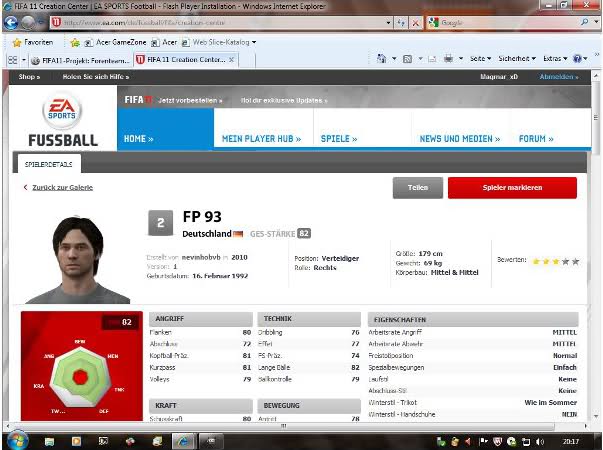Image resolution: width=603 pixels, height=450 pixels.
Task: Click the Stop loading X button
Action: click(x=415, y=23)
